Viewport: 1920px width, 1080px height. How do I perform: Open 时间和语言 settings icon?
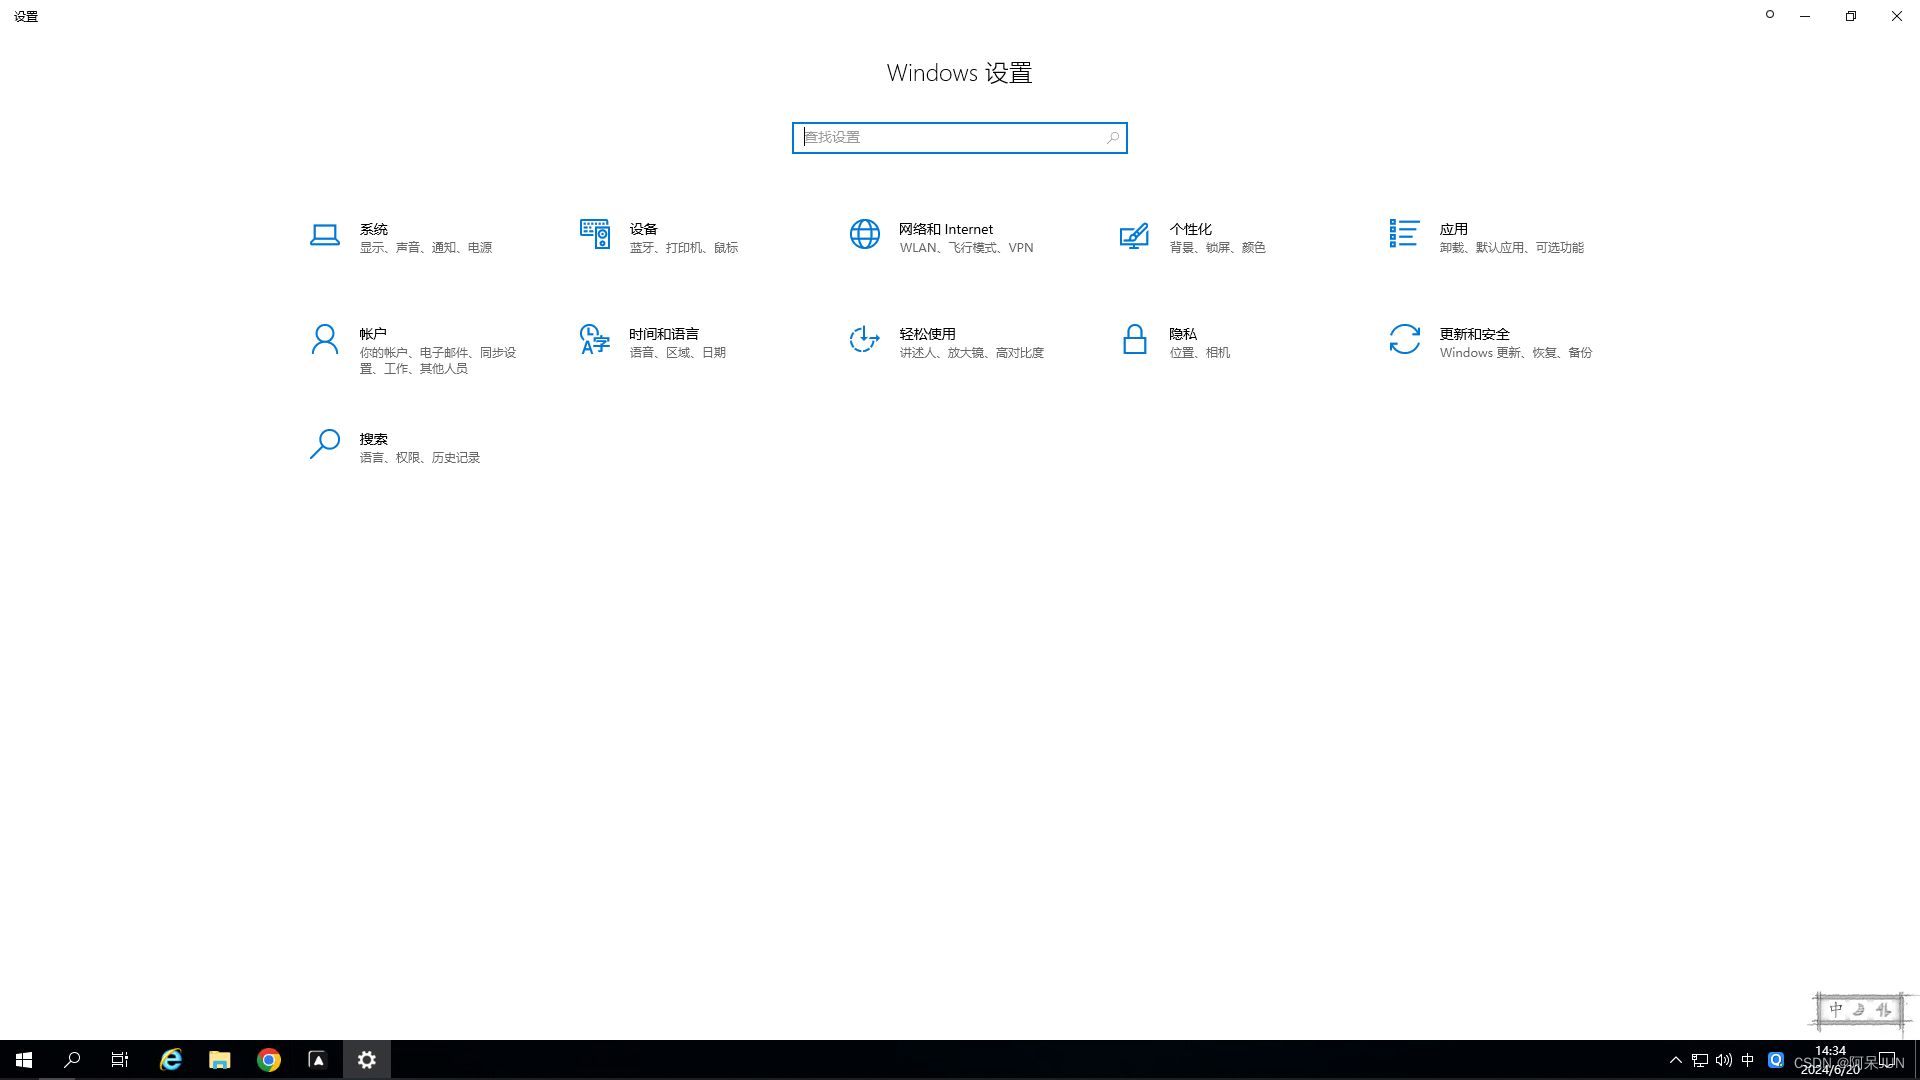click(594, 340)
